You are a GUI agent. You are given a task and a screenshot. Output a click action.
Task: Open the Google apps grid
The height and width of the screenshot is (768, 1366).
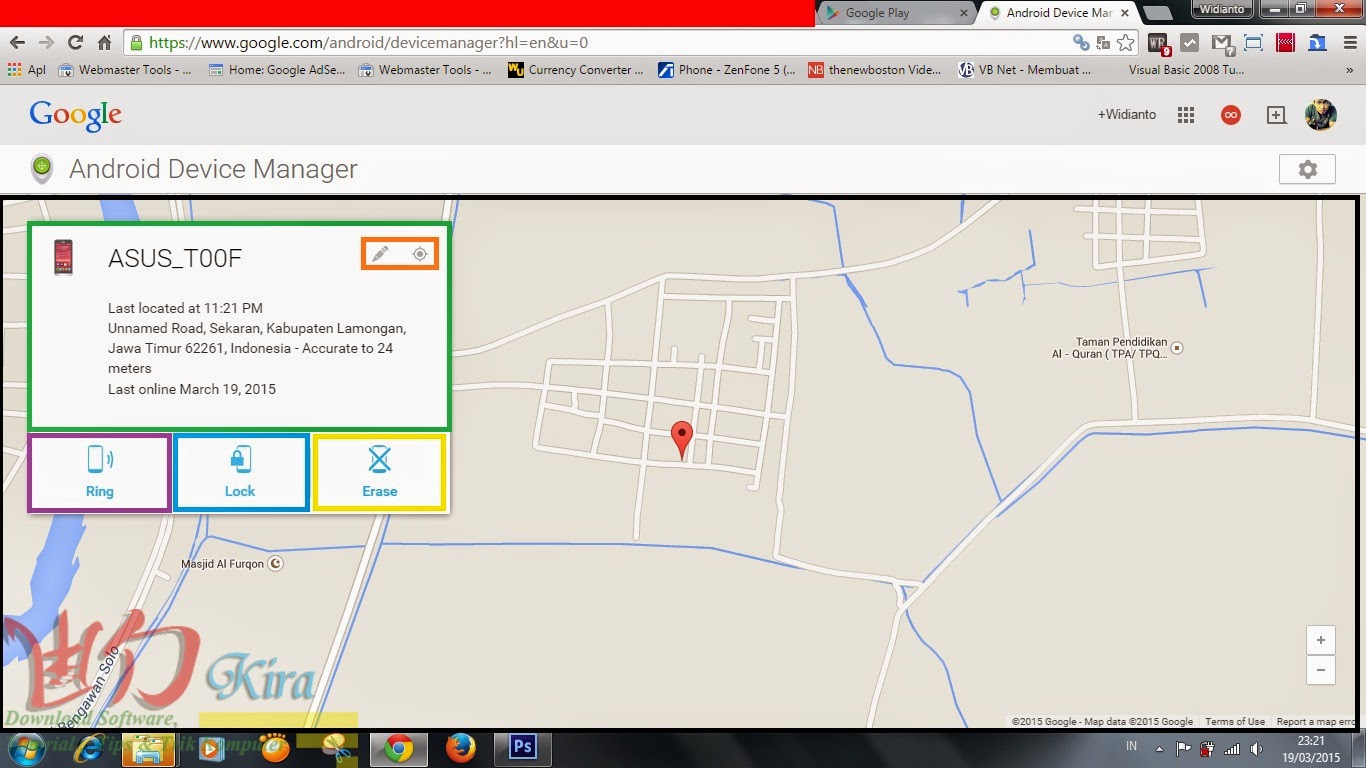(x=1186, y=115)
